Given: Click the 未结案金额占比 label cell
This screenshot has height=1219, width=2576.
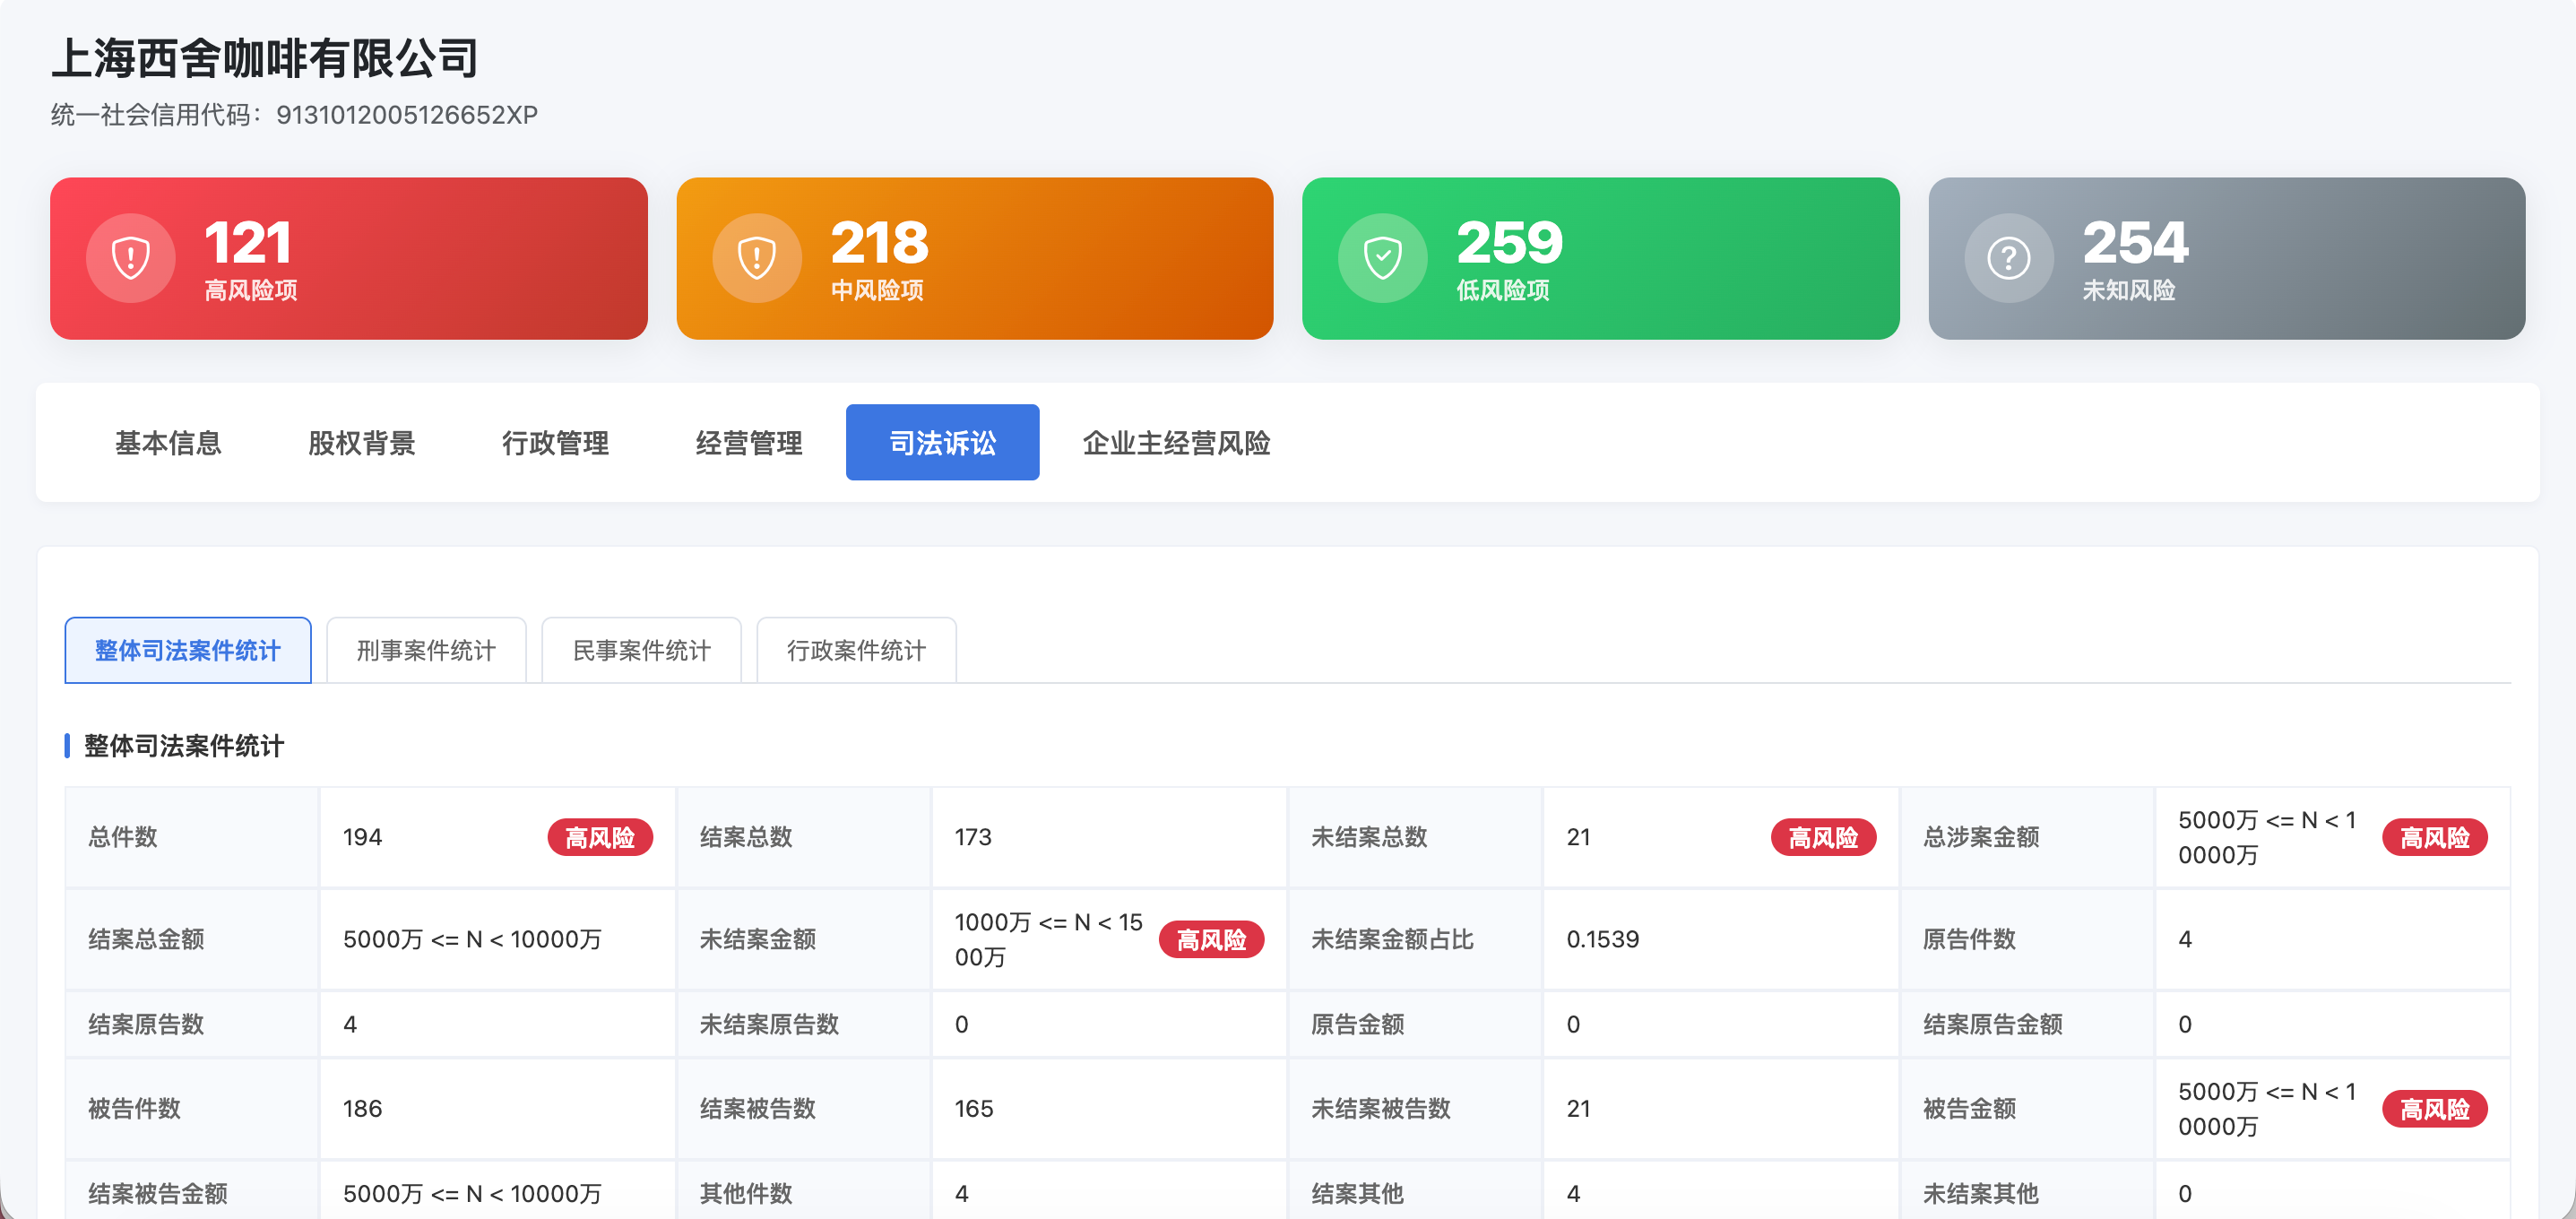Looking at the screenshot, I should tap(1415, 939).
